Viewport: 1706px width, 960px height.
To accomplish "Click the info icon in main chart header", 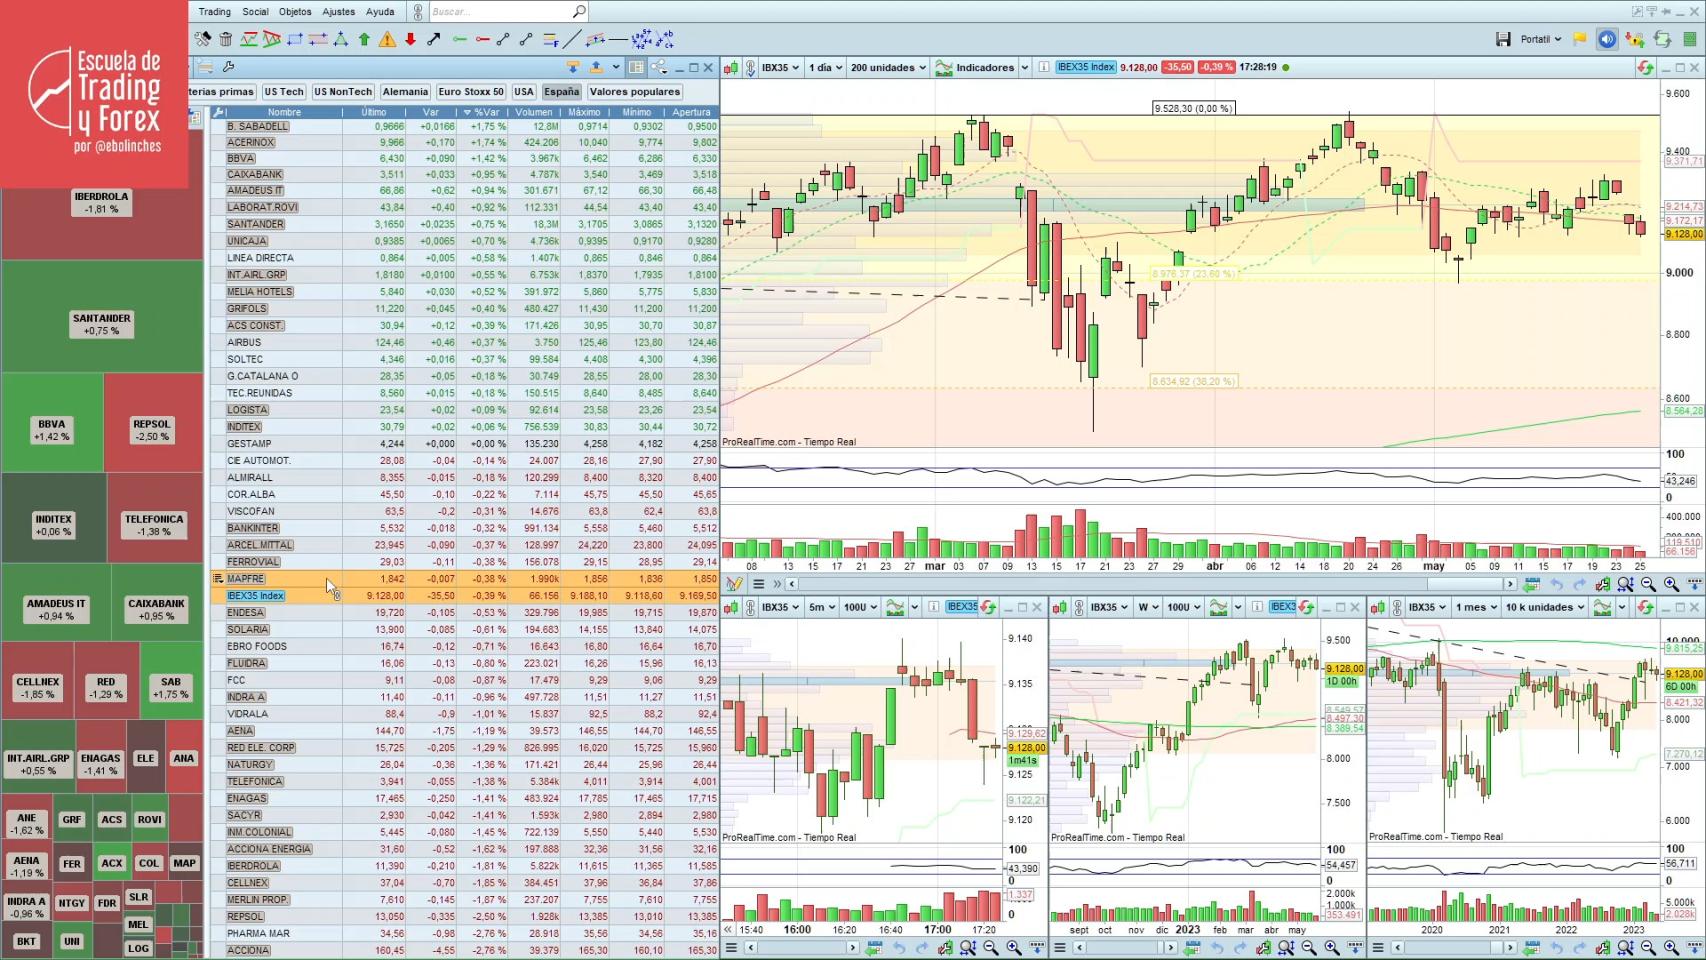I will [x=1043, y=67].
